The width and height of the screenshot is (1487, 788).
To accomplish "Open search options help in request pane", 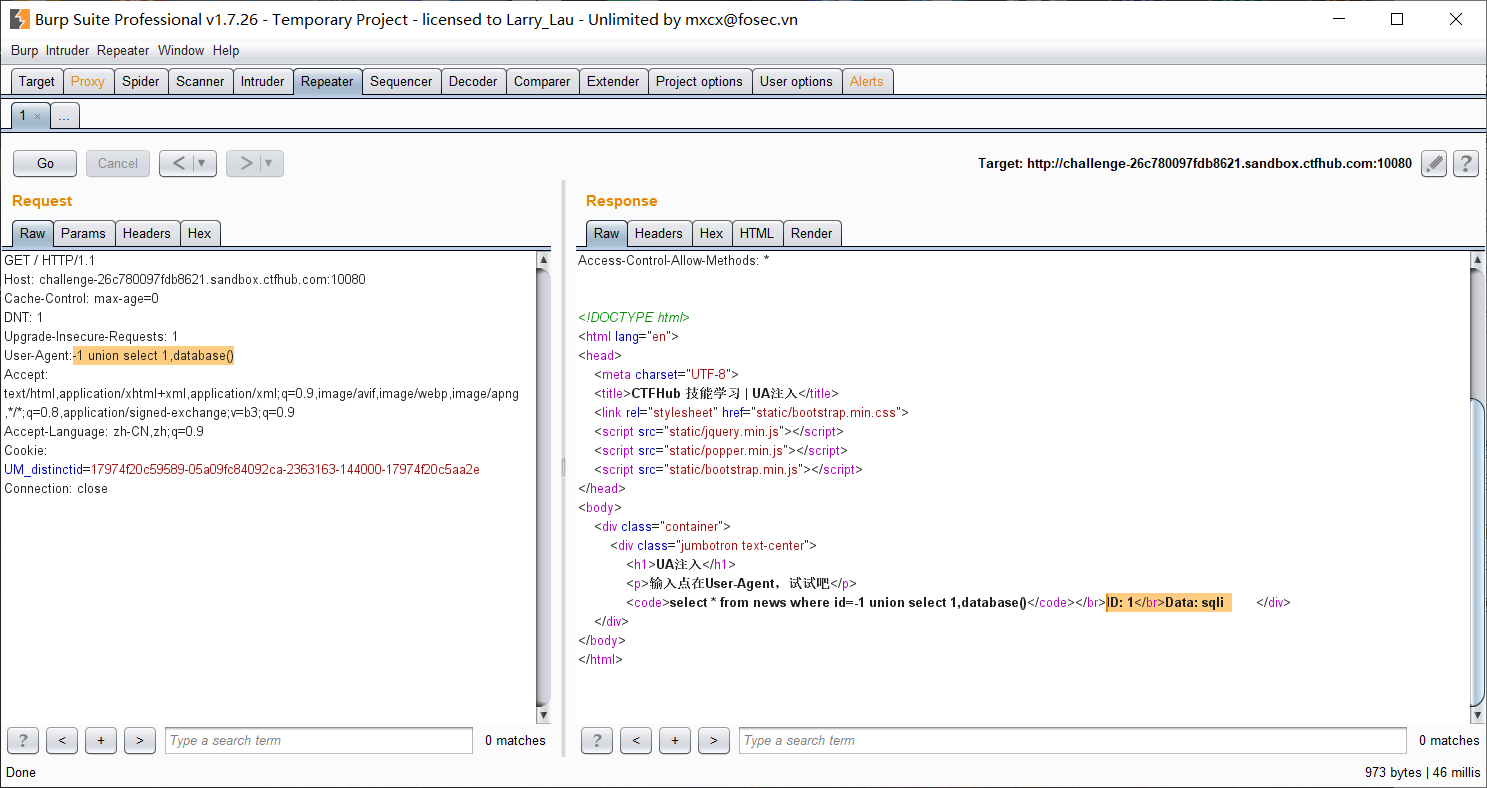I will coord(22,741).
